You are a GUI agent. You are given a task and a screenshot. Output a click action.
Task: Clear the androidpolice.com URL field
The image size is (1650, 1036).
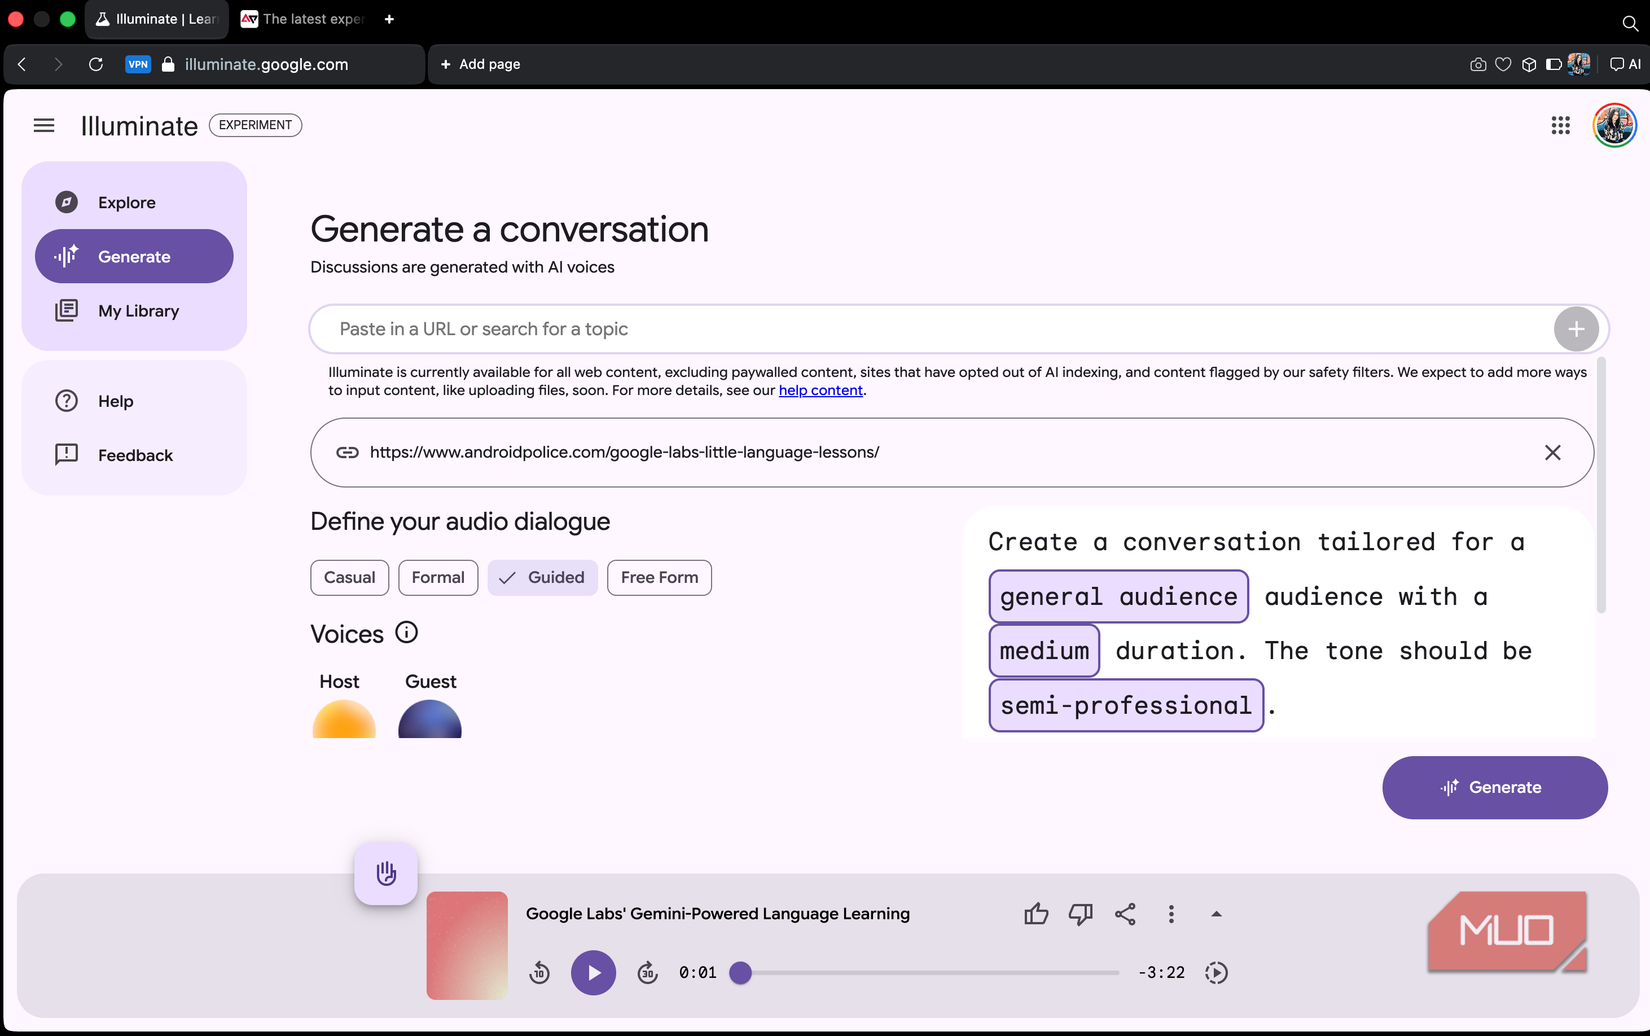[x=1553, y=452]
